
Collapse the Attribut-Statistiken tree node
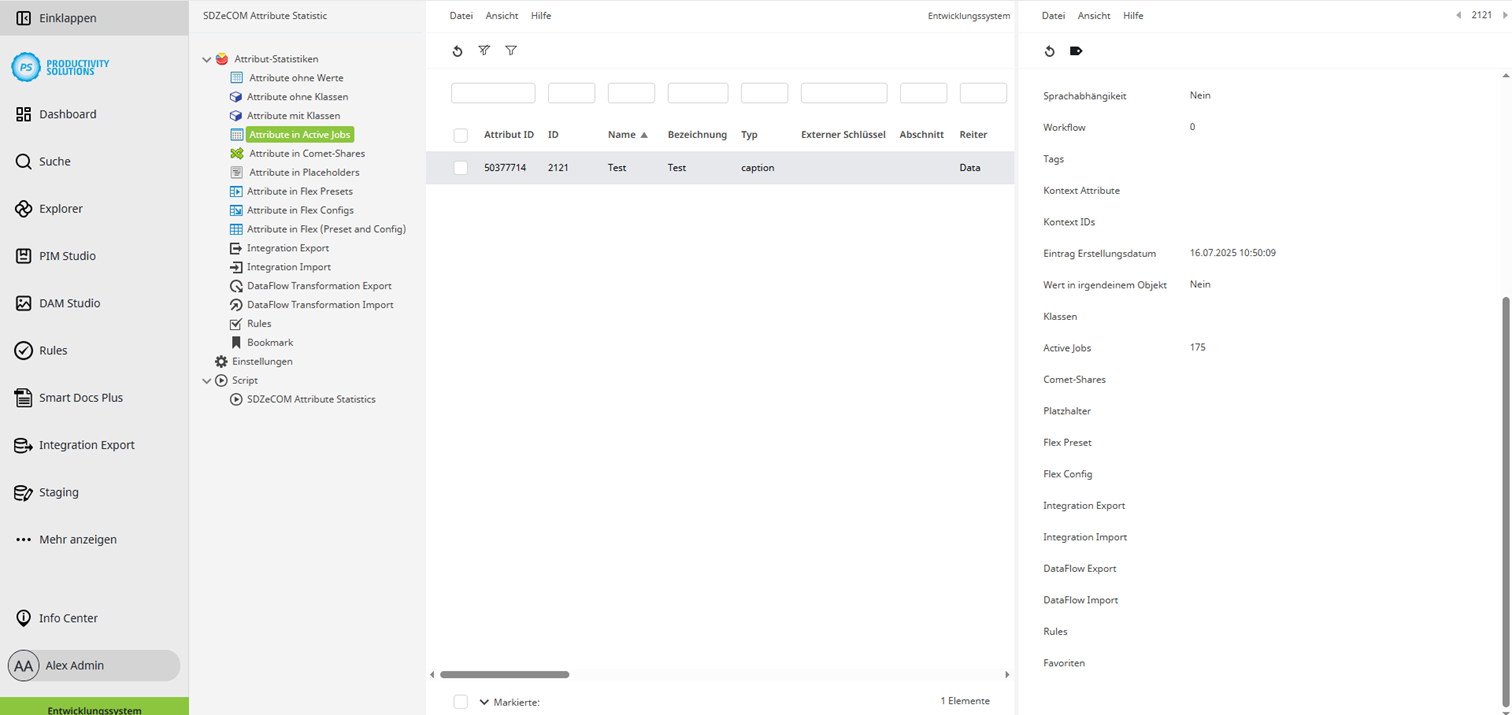[206, 58]
